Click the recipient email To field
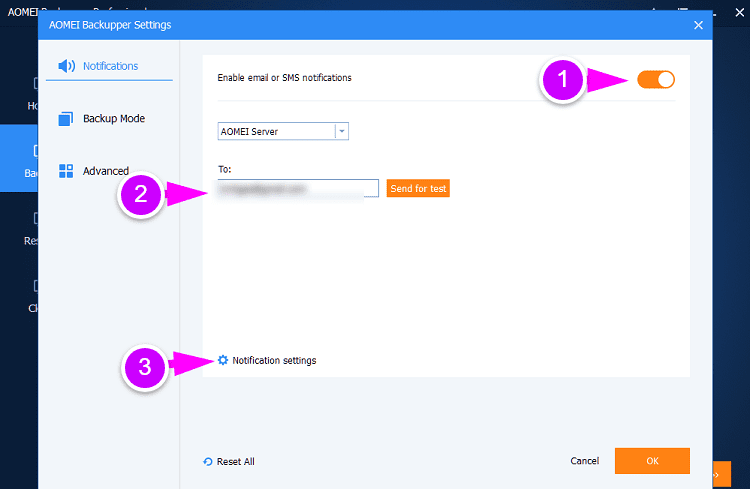The image size is (750, 489). coord(298,188)
